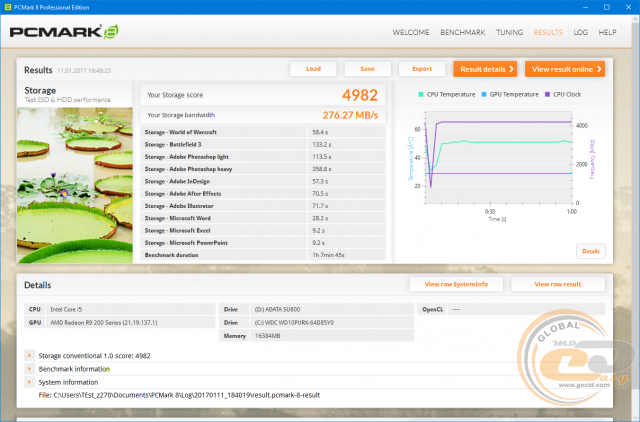Select Storage - Microsoft Excel row
This screenshot has width=640, height=422.
click(x=263, y=230)
